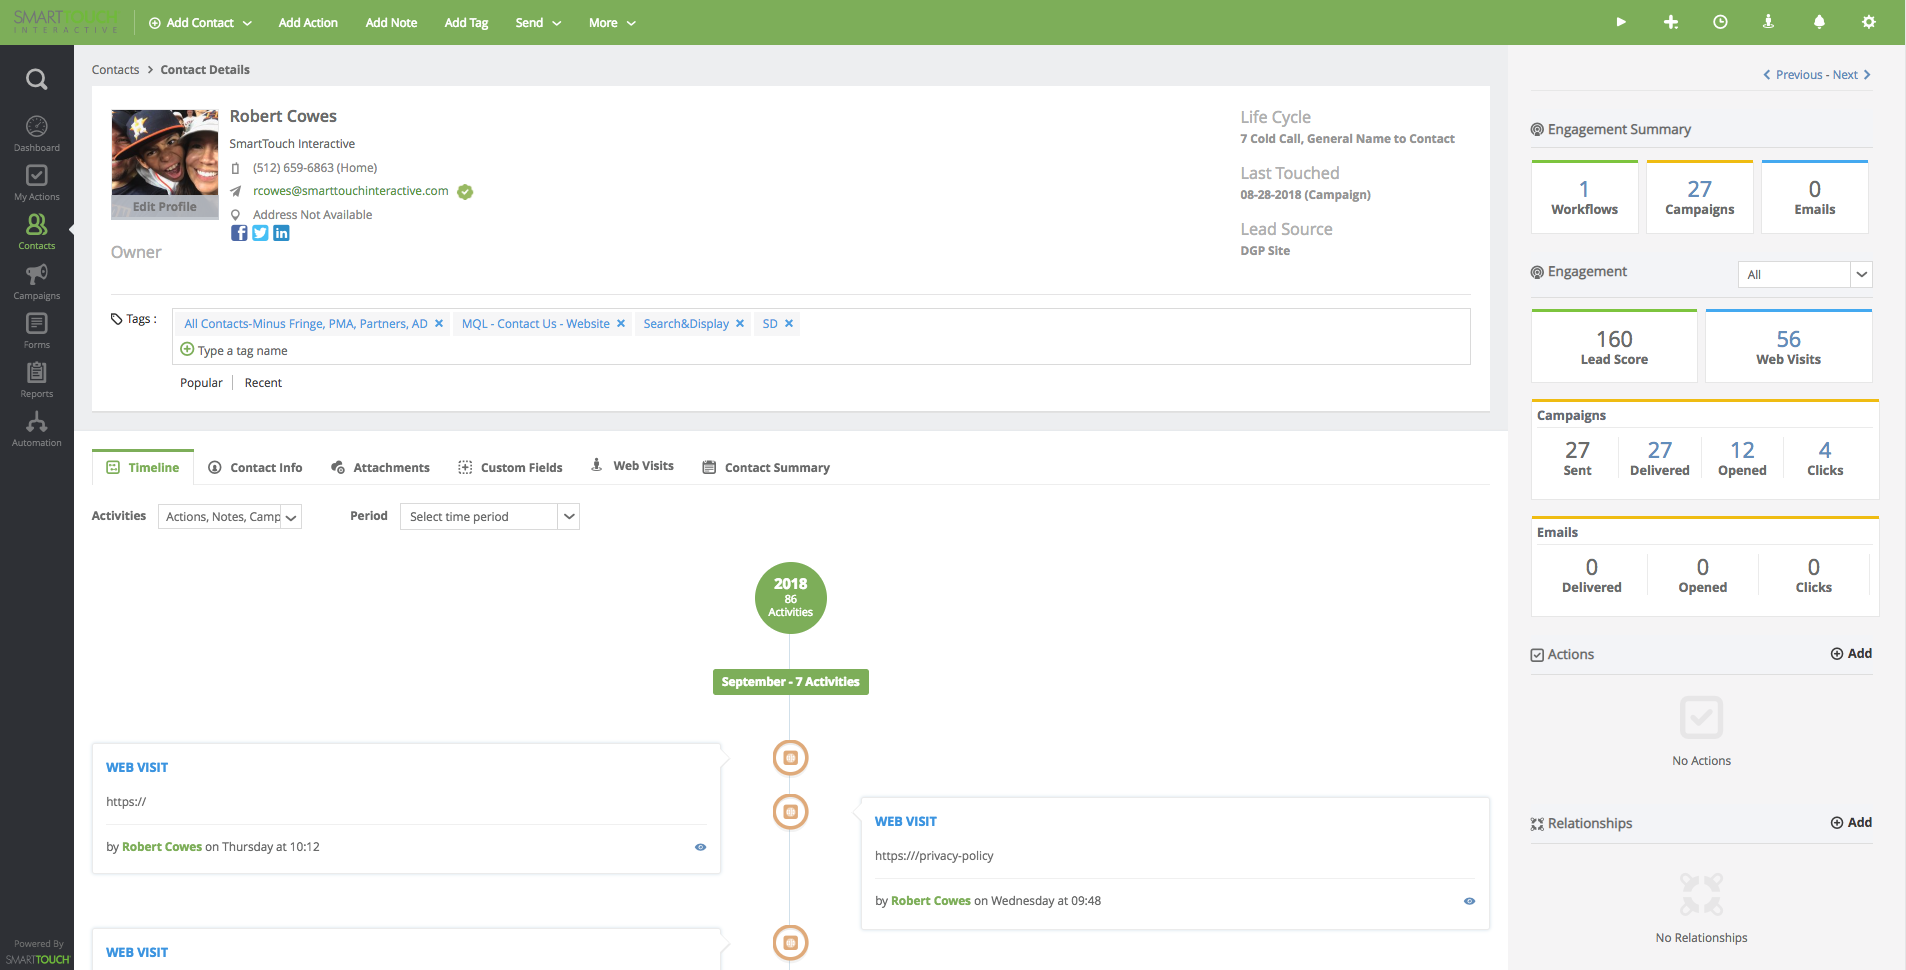Remove All Contacts-Minus Fringe tag
This screenshot has height=970, width=1906.
pos(439,323)
